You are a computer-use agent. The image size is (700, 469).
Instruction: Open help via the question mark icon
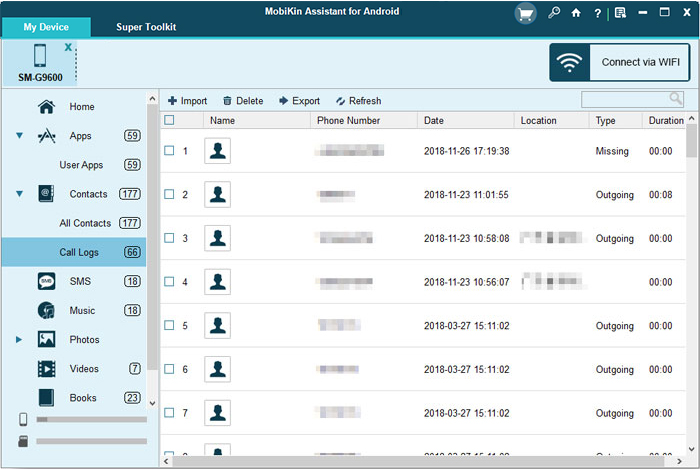click(x=597, y=13)
